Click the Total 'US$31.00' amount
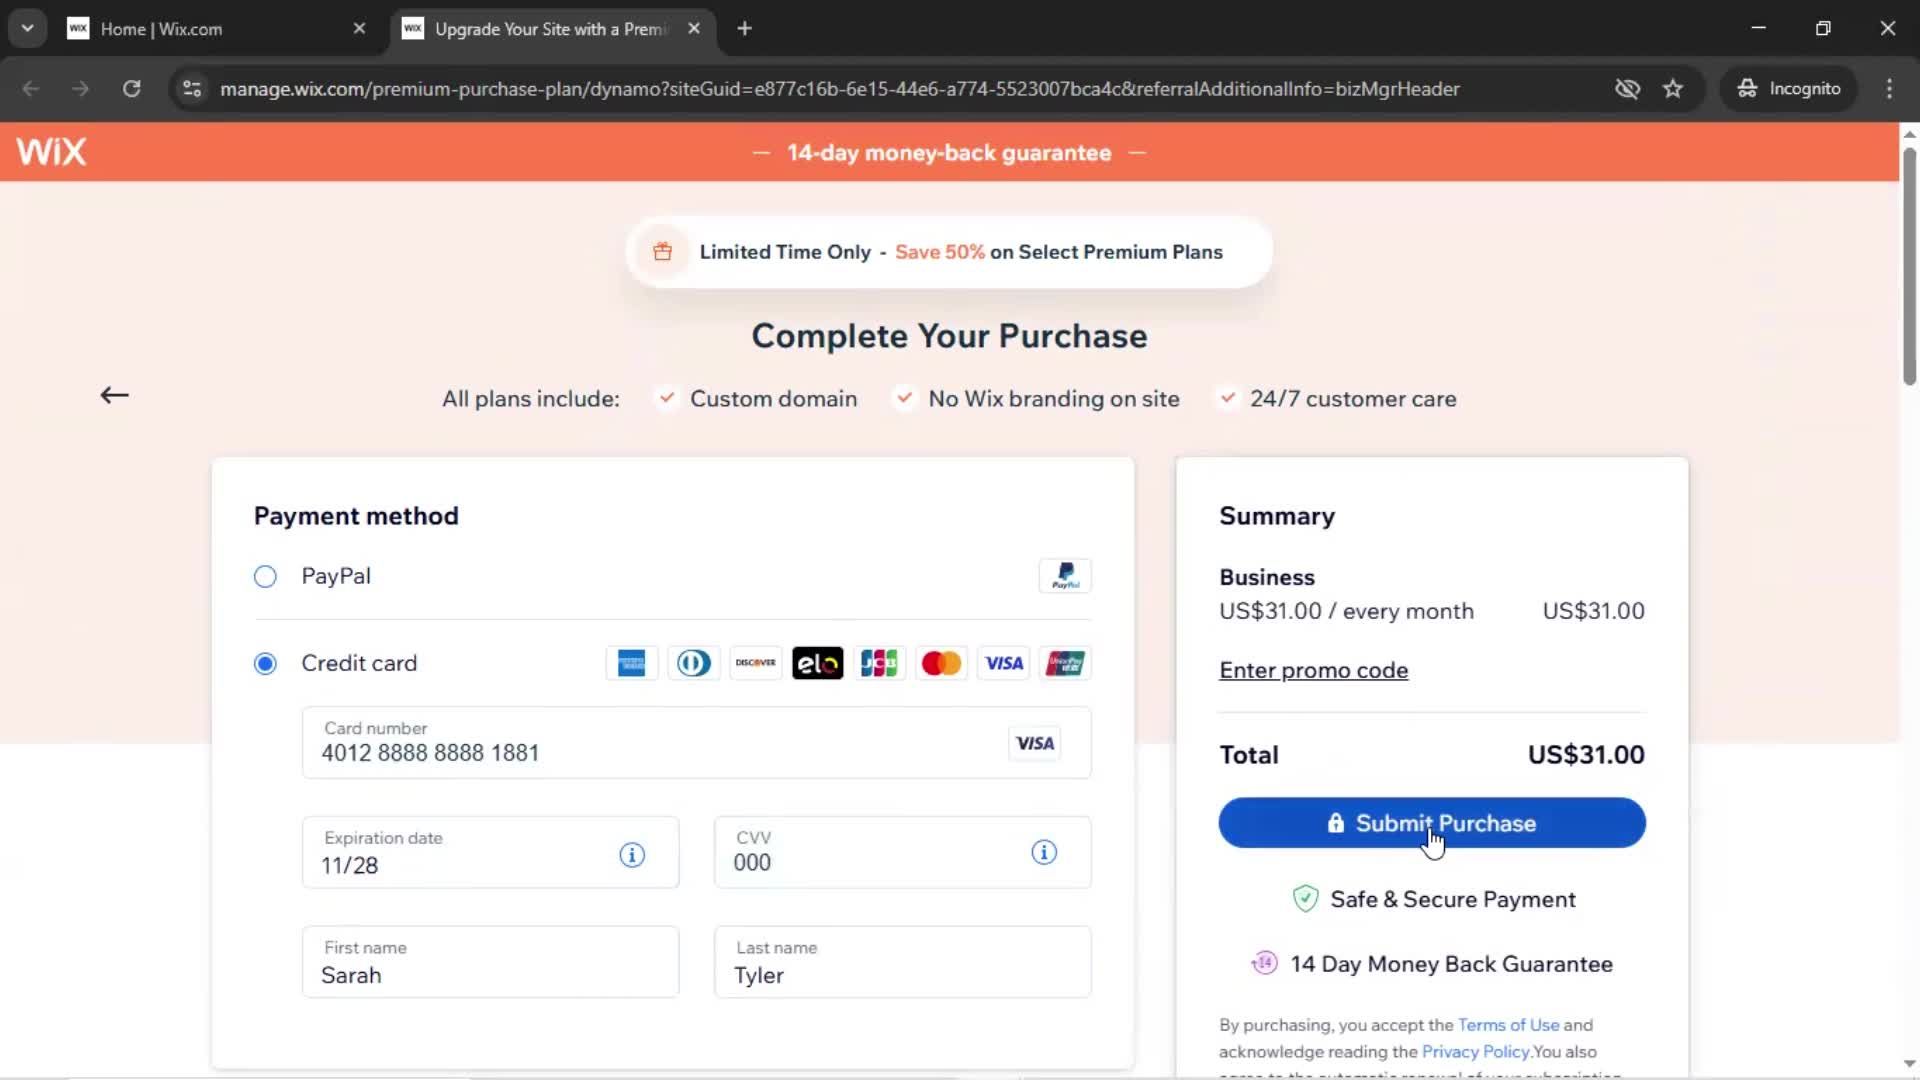The width and height of the screenshot is (1920, 1080). pyautogui.click(x=1586, y=755)
